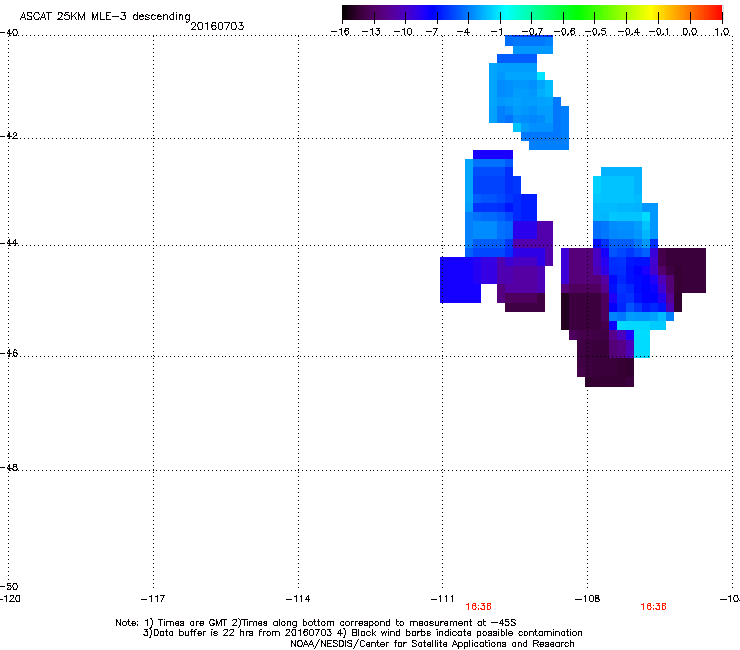Click the -42 latitude axis label
Image resolution: width=740 pixels, height=650 pixels.
[9, 135]
